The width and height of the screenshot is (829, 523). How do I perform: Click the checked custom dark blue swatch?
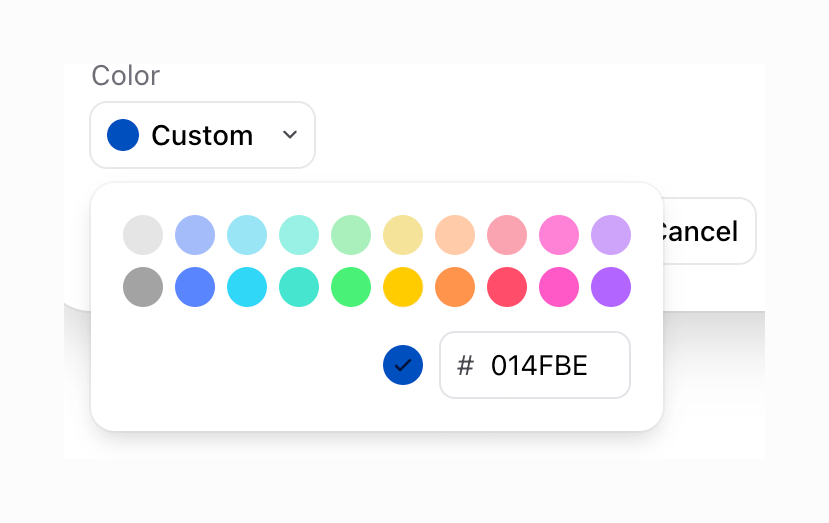tap(403, 365)
